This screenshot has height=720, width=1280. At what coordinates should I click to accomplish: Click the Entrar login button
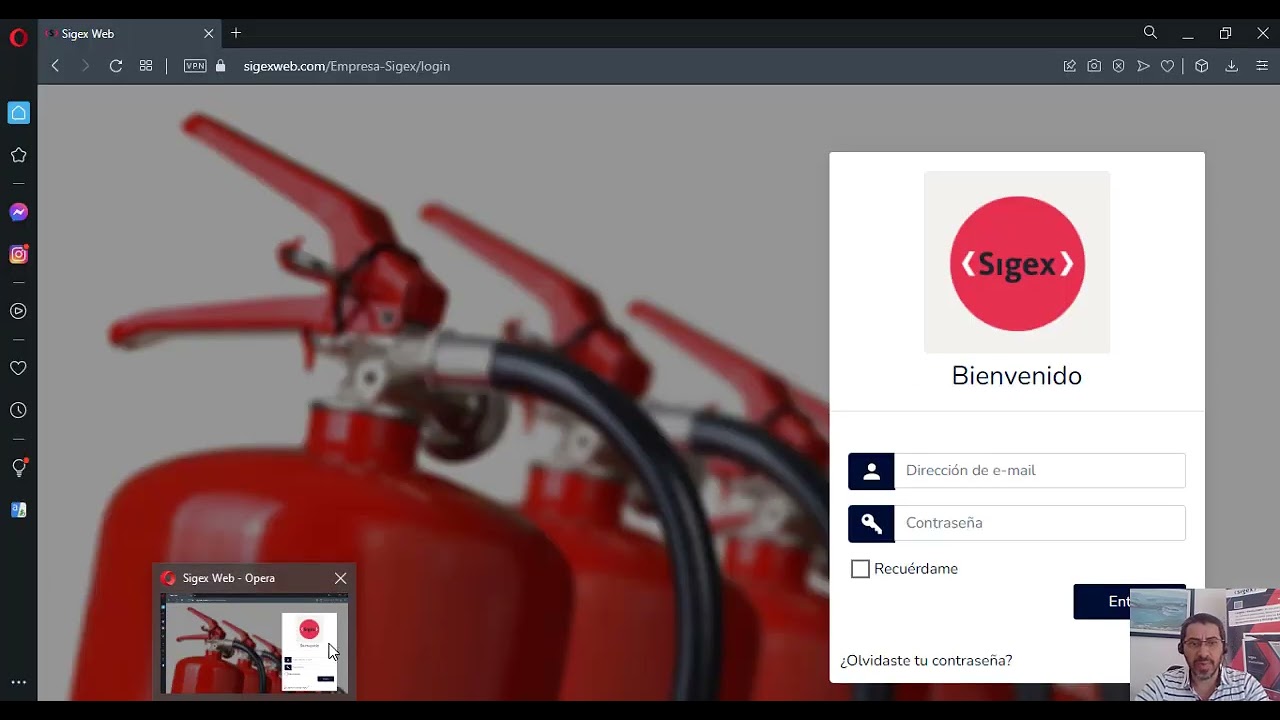tap(1129, 602)
